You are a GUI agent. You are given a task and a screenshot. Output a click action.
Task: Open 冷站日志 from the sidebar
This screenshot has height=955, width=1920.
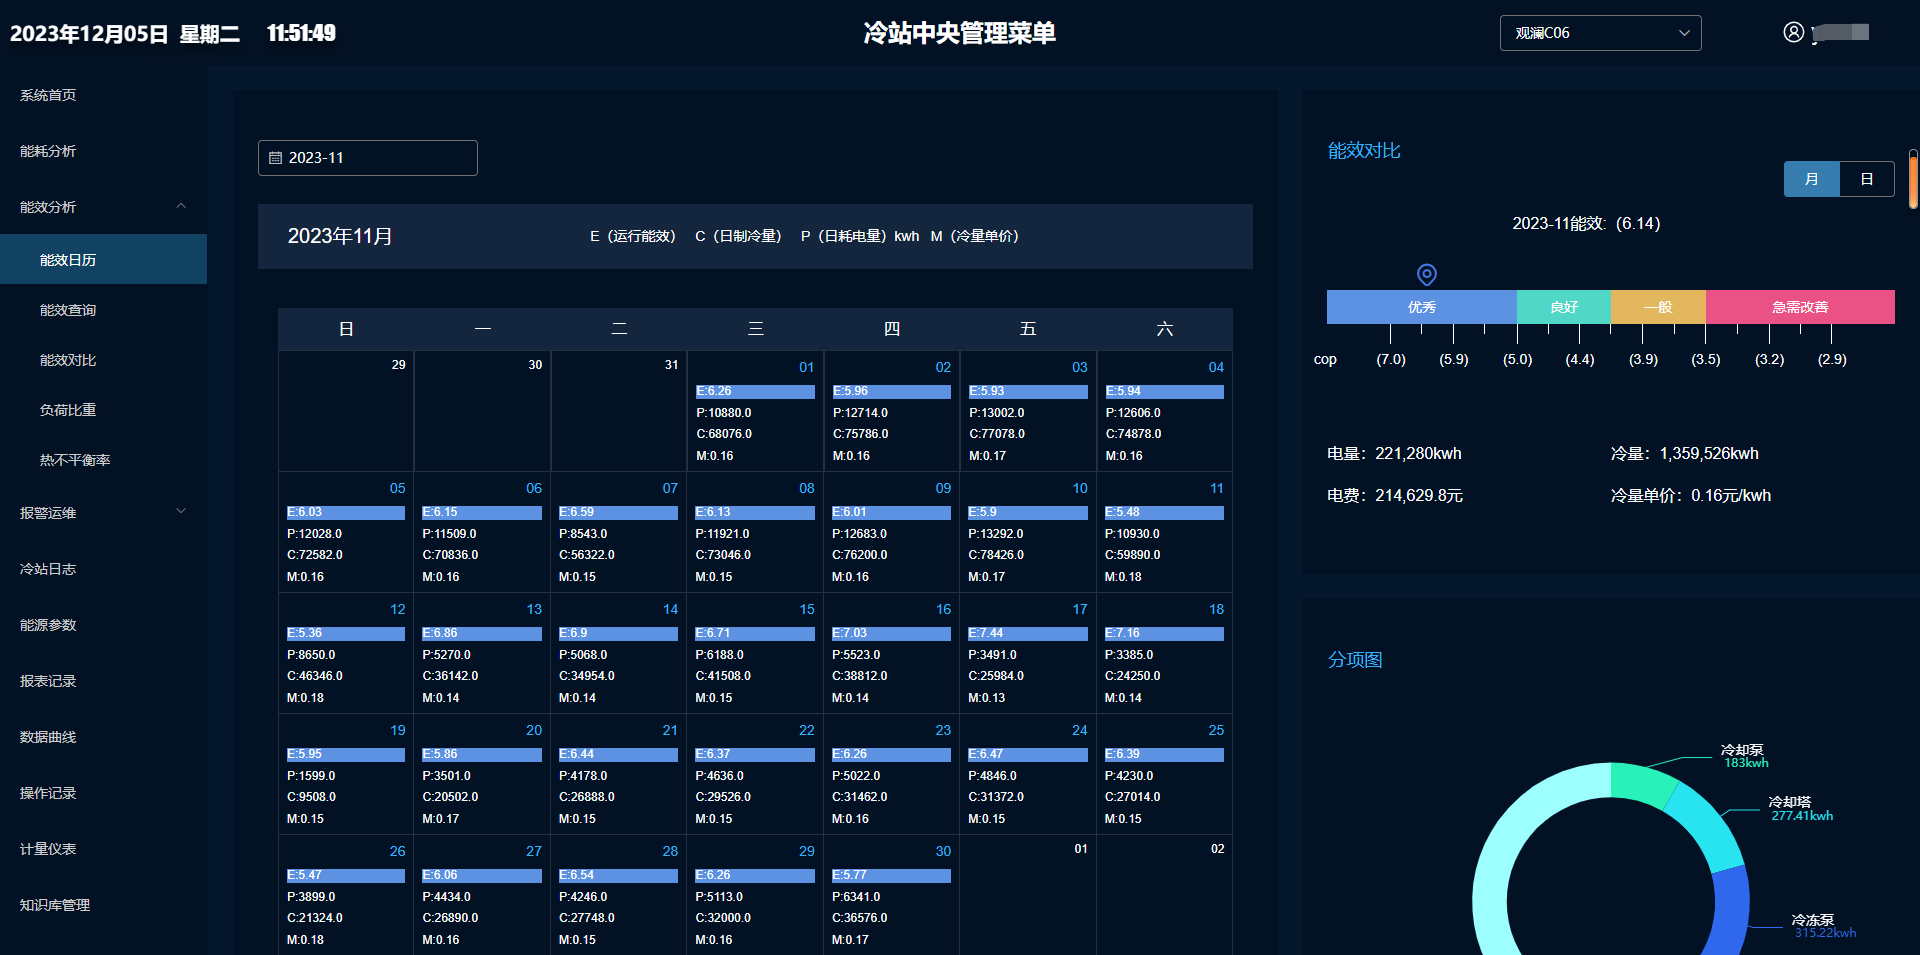pos(48,569)
